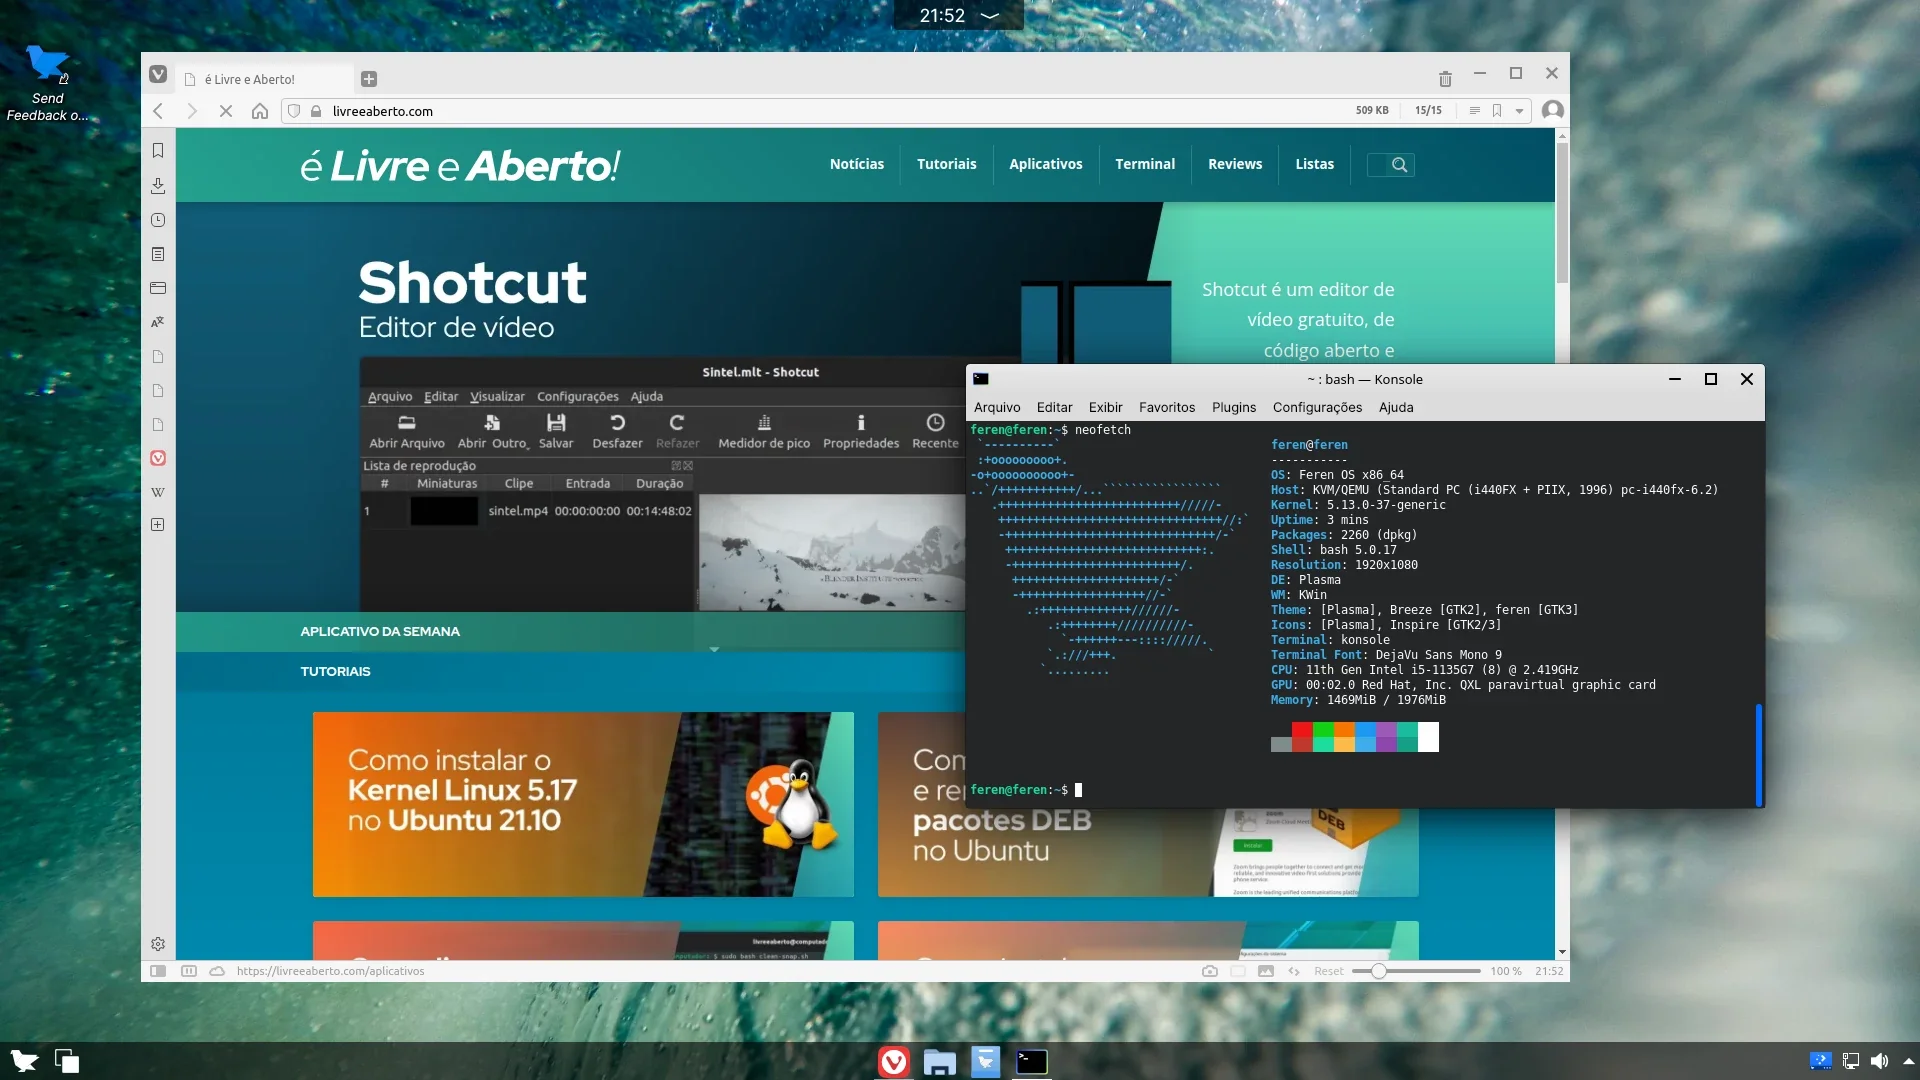This screenshot has height=1080, width=1920.
Task: Open the sync cloud status icon
Action: [x=217, y=971]
